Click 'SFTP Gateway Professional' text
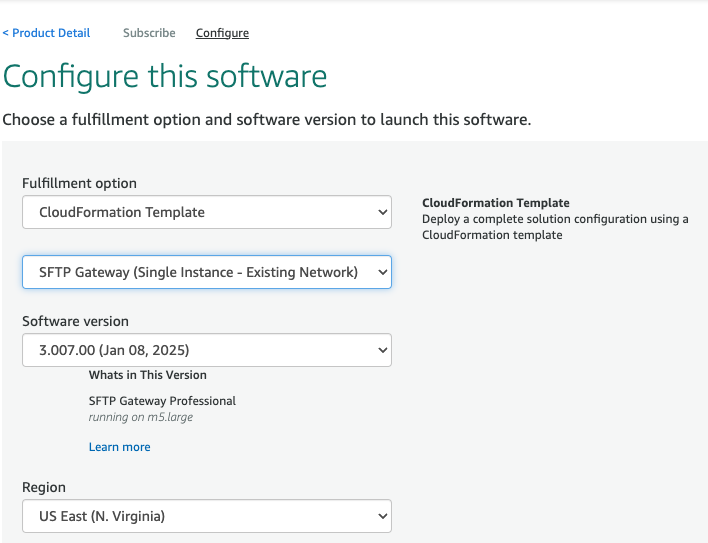This screenshot has width=708, height=543. (162, 401)
